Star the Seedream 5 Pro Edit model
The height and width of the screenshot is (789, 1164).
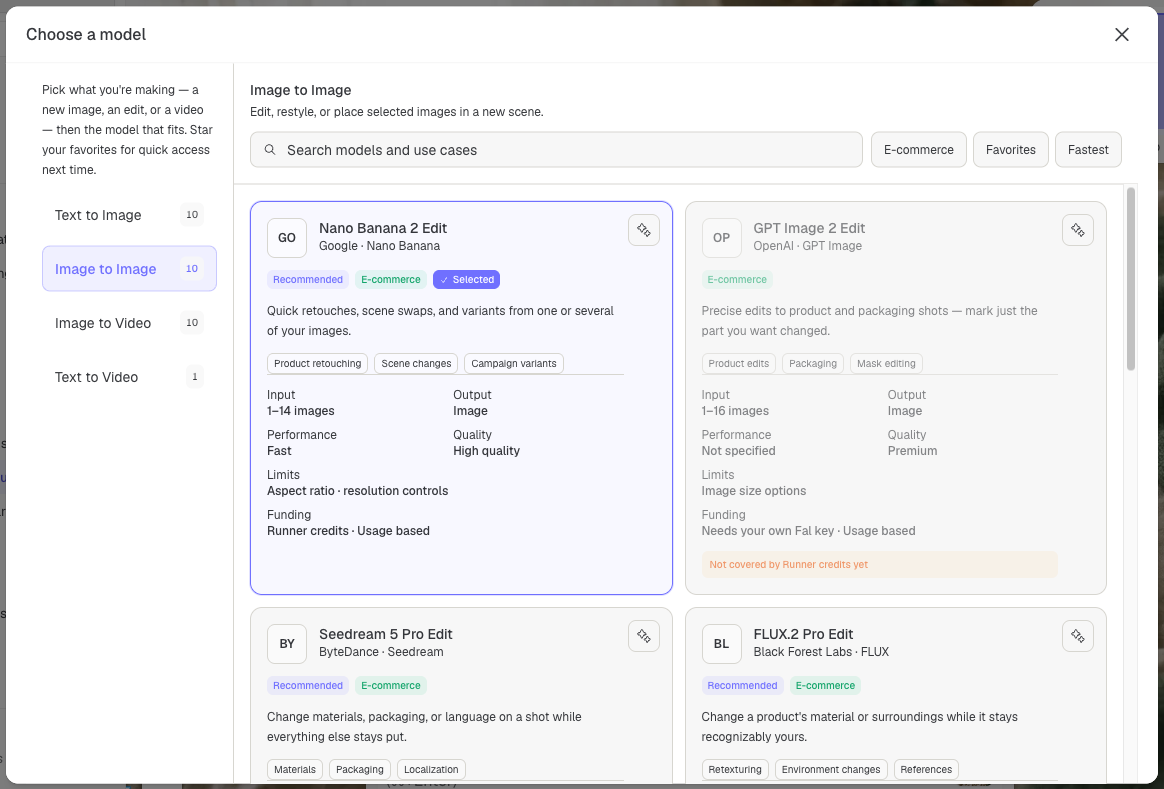(644, 636)
